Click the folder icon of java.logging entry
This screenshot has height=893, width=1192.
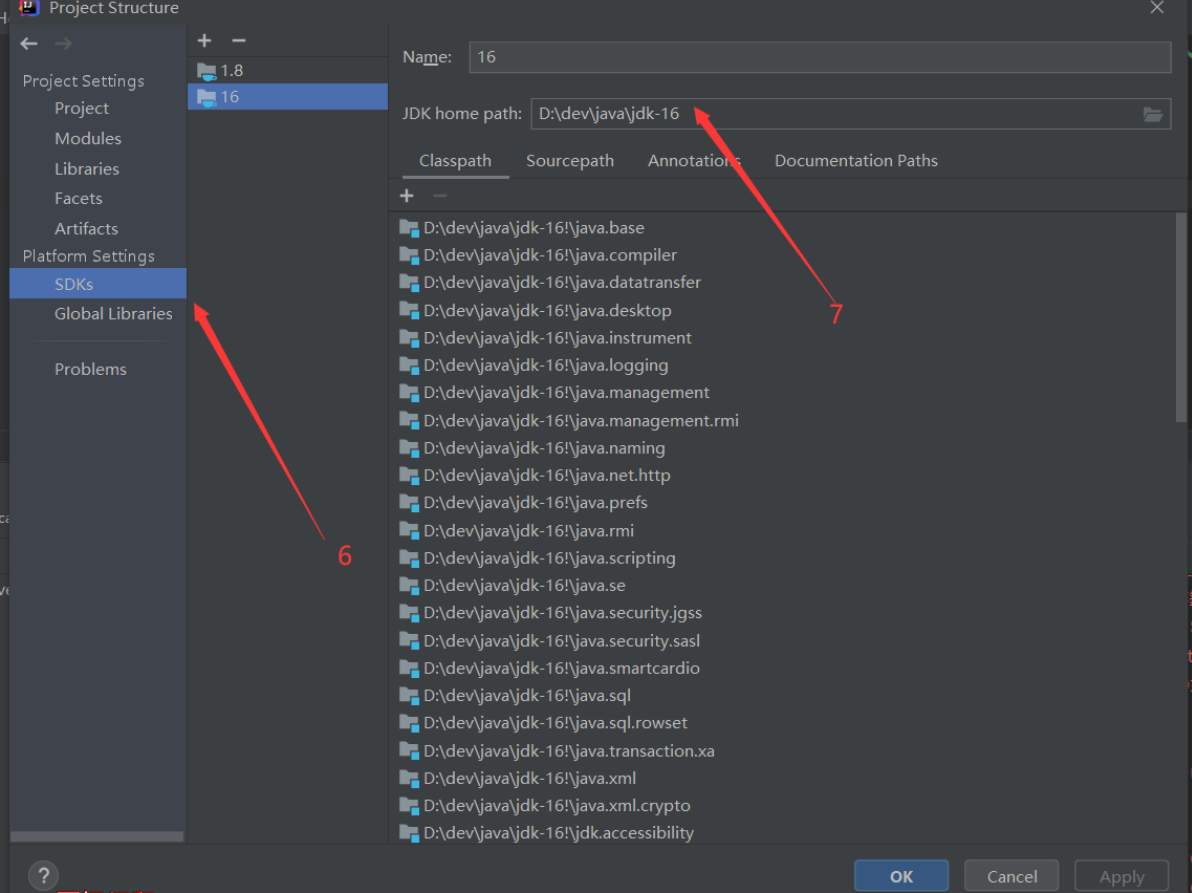(x=409, y=366)
